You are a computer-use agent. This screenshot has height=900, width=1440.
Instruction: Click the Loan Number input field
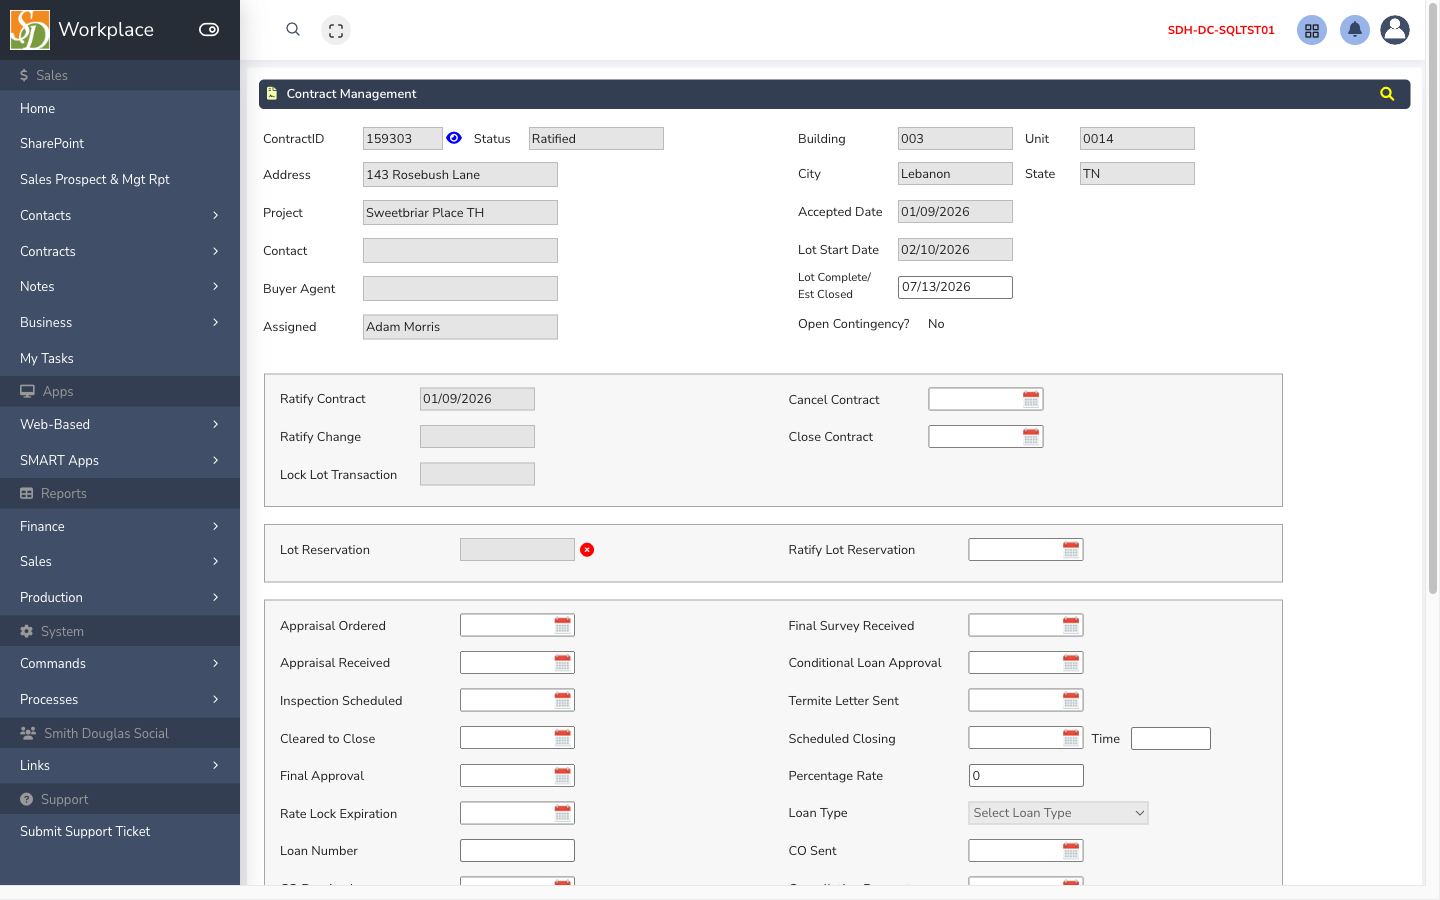(517, 851)
